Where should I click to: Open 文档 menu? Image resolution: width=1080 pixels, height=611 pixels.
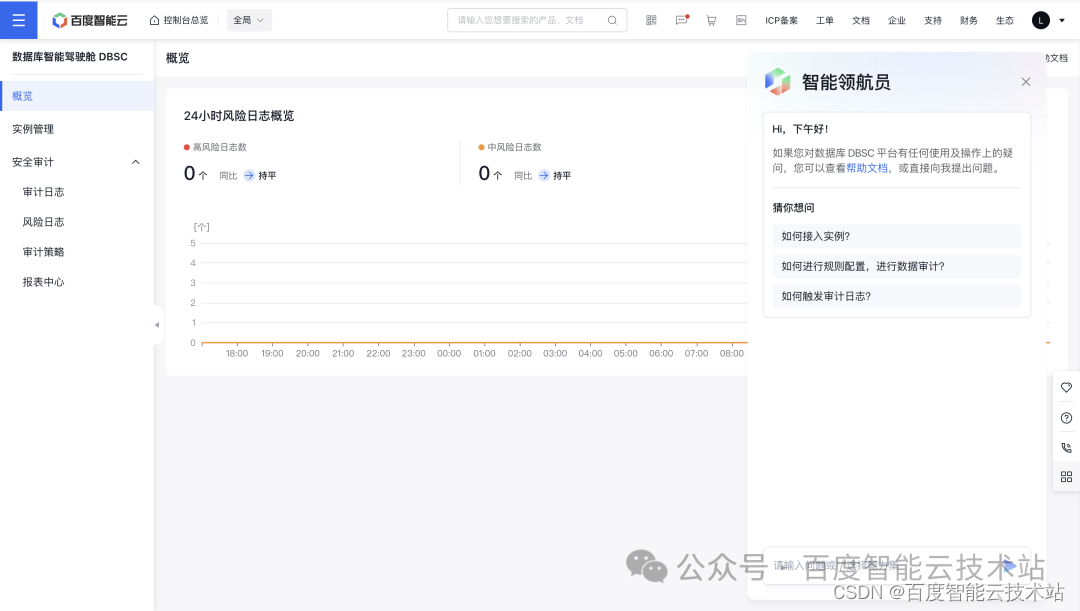861,20
